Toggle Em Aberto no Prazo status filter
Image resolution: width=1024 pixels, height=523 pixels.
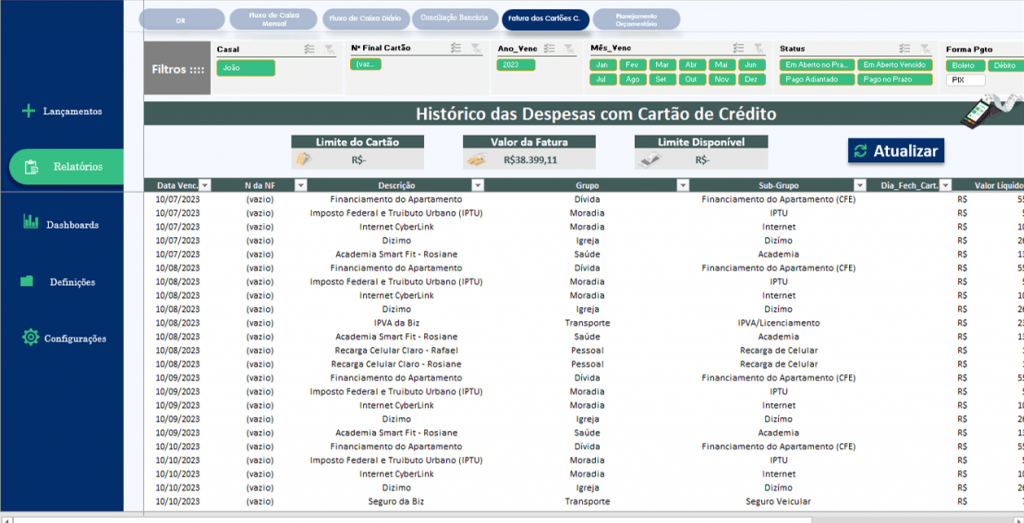coord(817,65)
